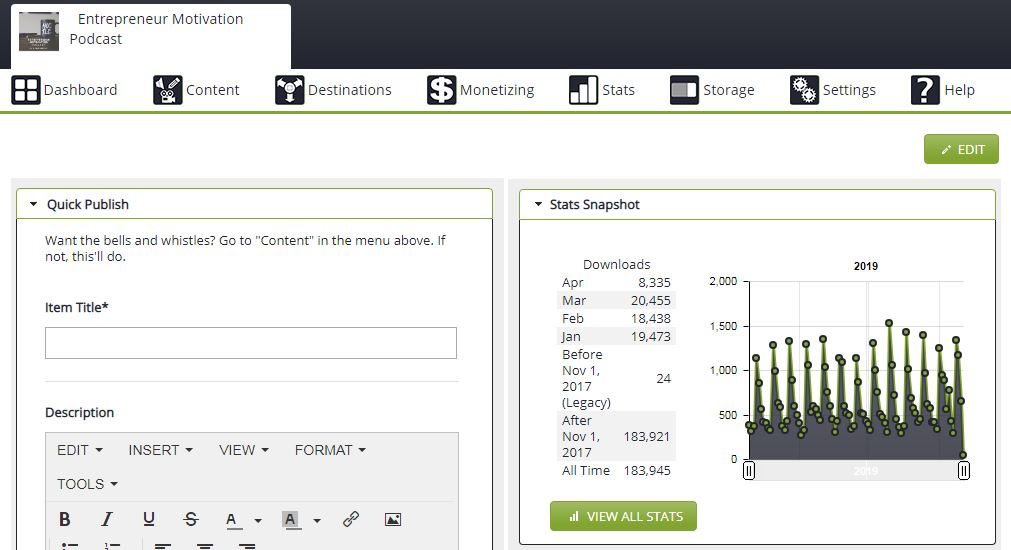Click the legacy downloads value 24
The width and height of the screenshot is (1011, 550).
tap(663, 378)
